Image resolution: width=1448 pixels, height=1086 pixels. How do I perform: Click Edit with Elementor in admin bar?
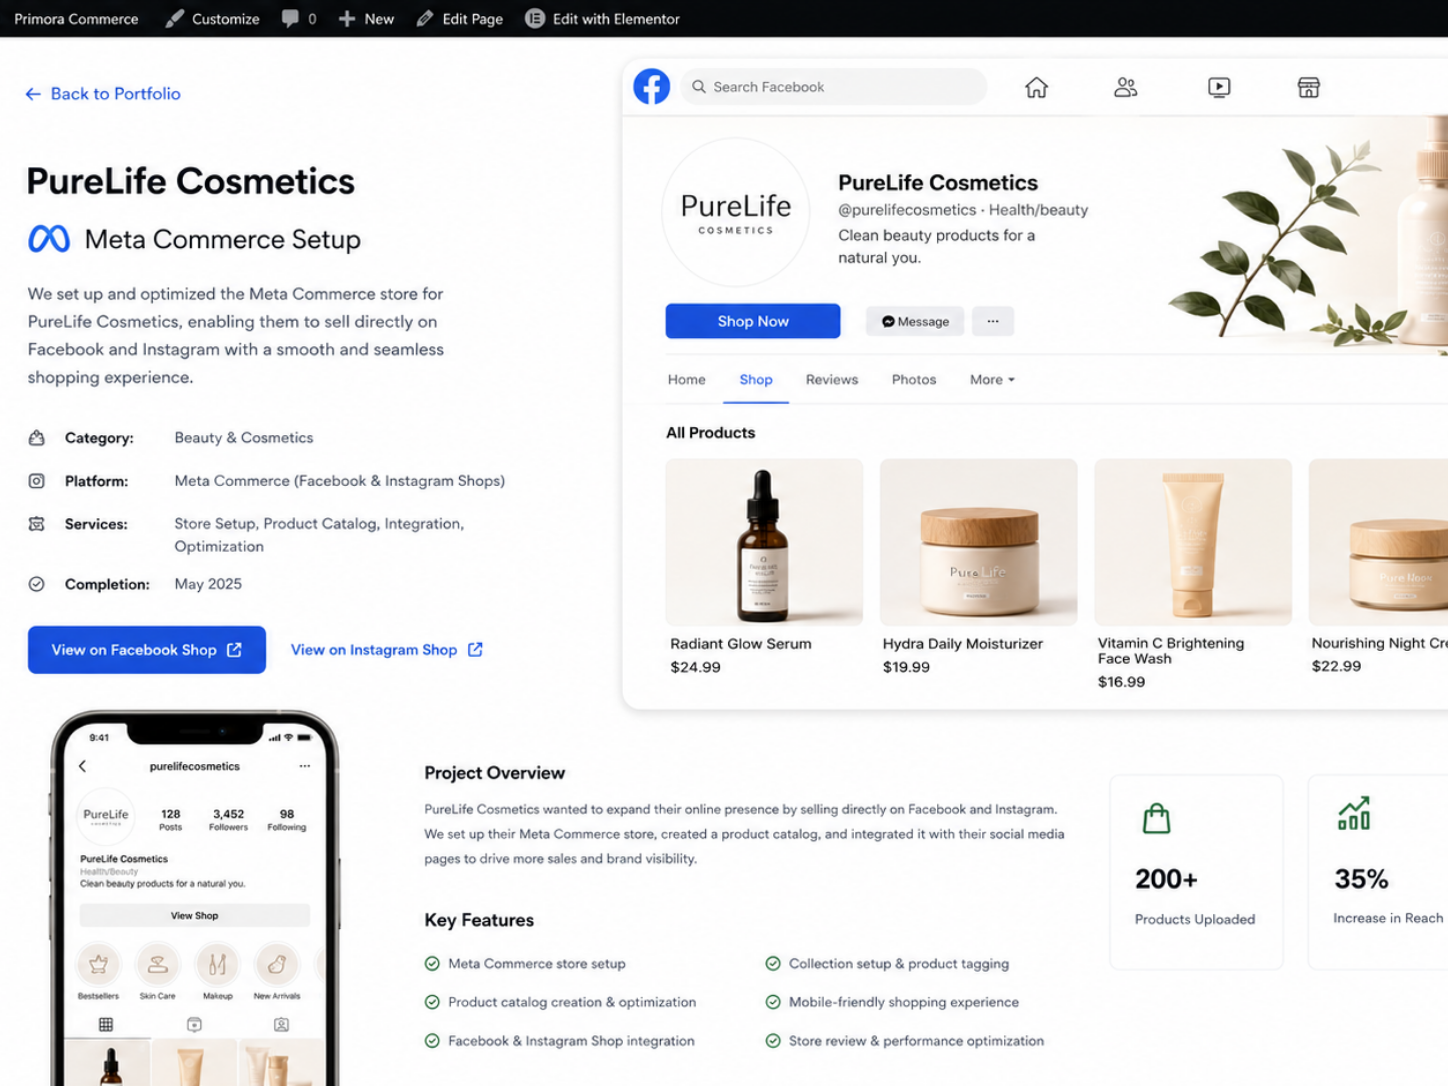pyautogui.click(x=602, y=18)
